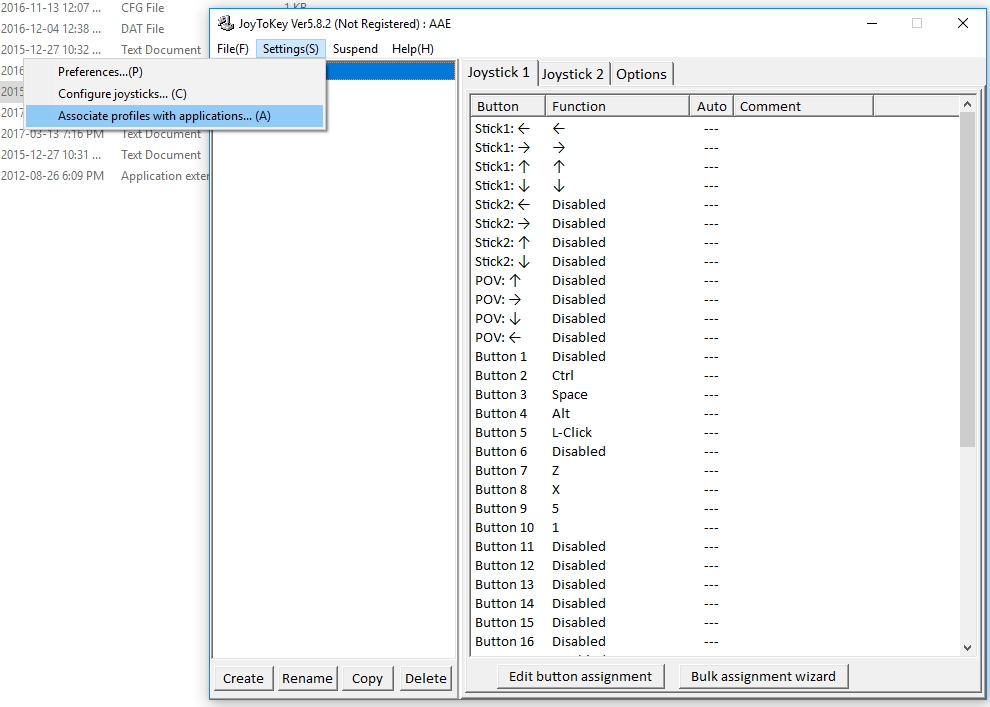Image resolution: width=990 pixels, height=707 pixels.
Task: Select the POV: ← row
Action: pyautogui.click(x=715, y=338)
